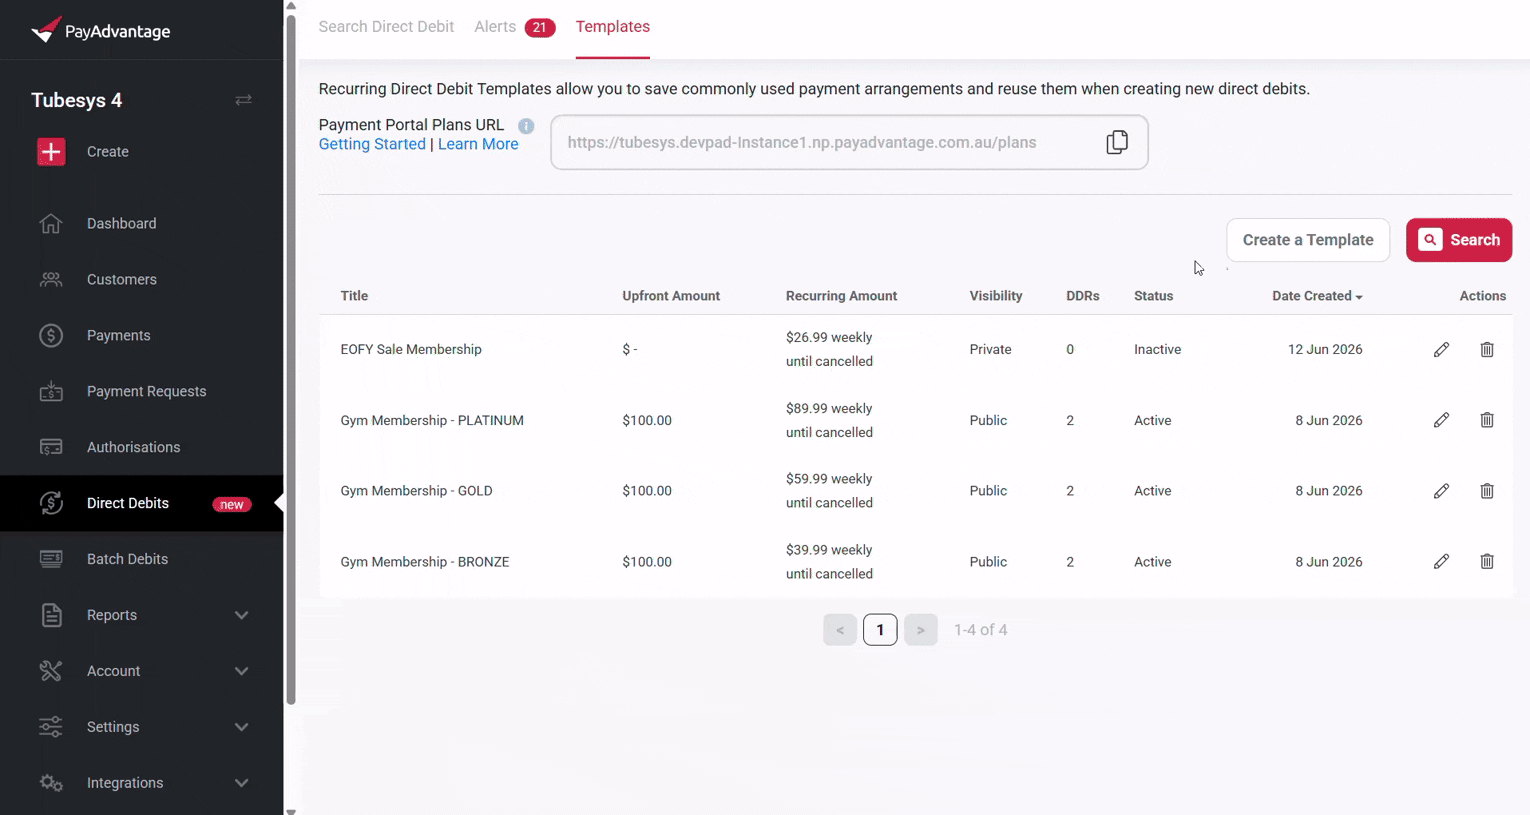1530x815 pixels.
Task: Open the Getting Started link
Action: click(372, 144)
